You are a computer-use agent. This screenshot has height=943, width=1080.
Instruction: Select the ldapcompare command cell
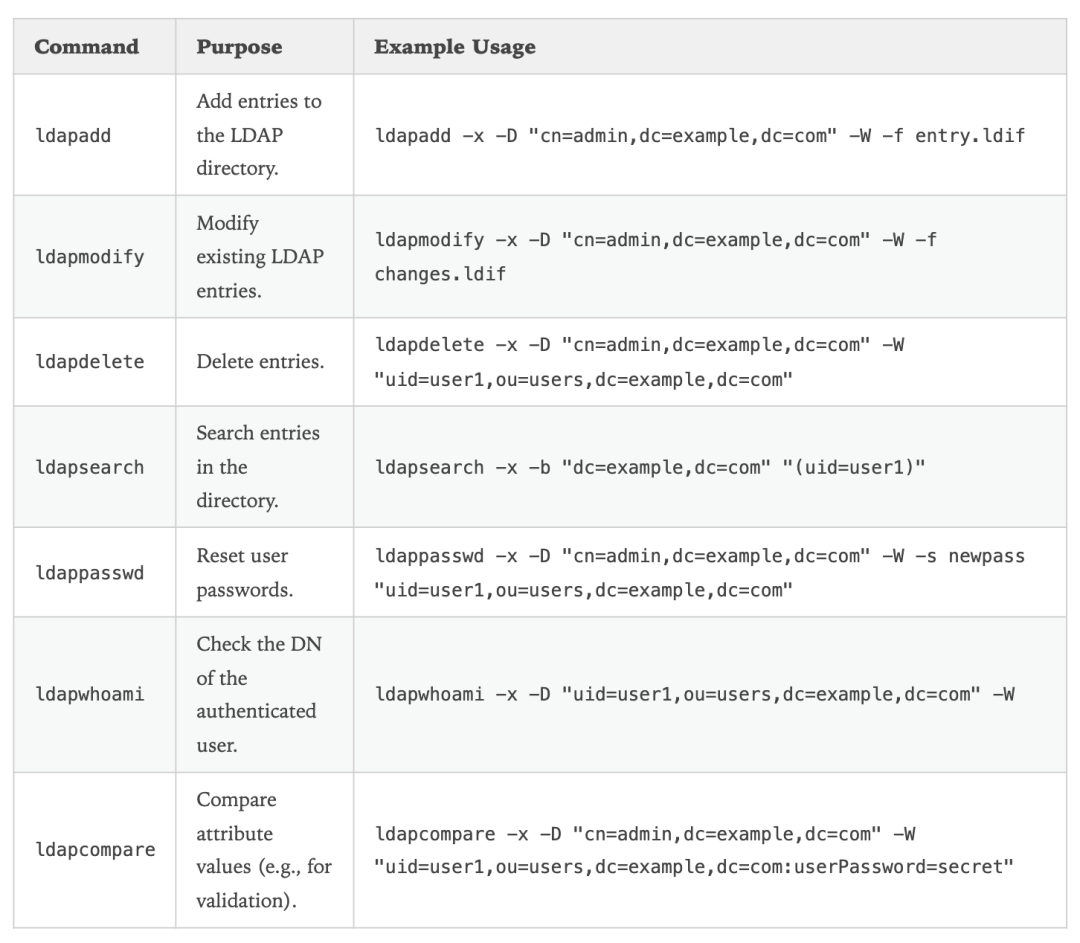[95, 849]
